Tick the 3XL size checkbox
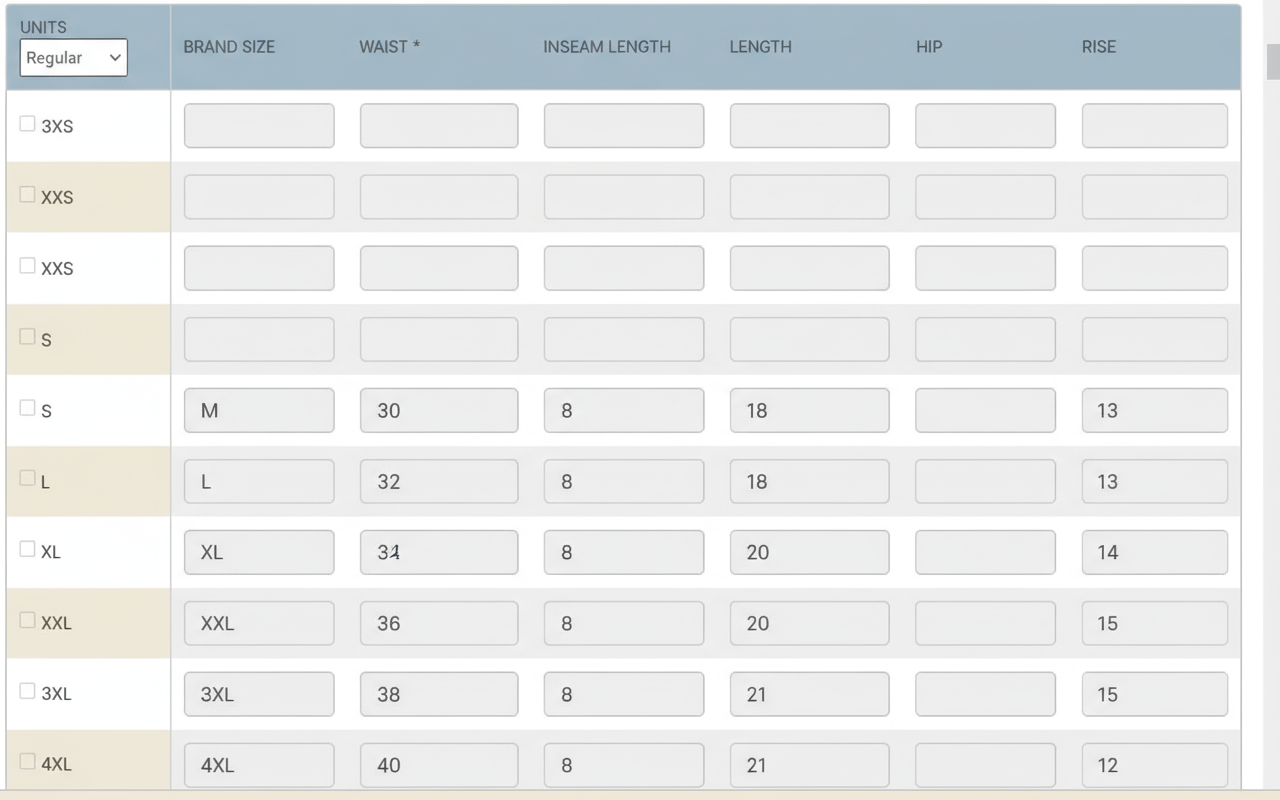Image resolution: width=1280 pixels, height=800 pixels. [28, 691]
